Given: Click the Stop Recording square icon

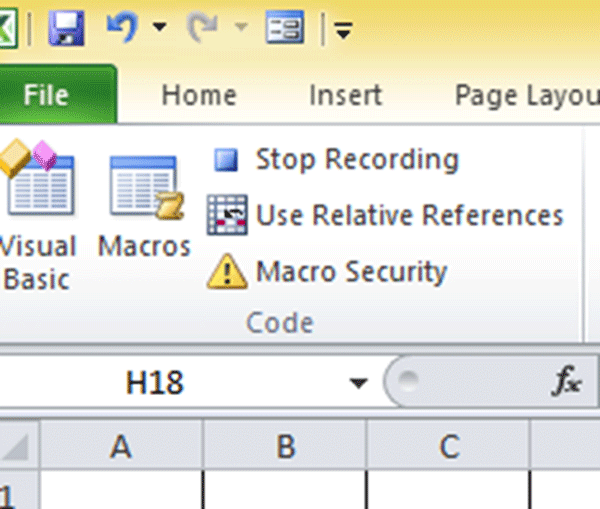Looking at the screenshot, I should tap(226, 160).
